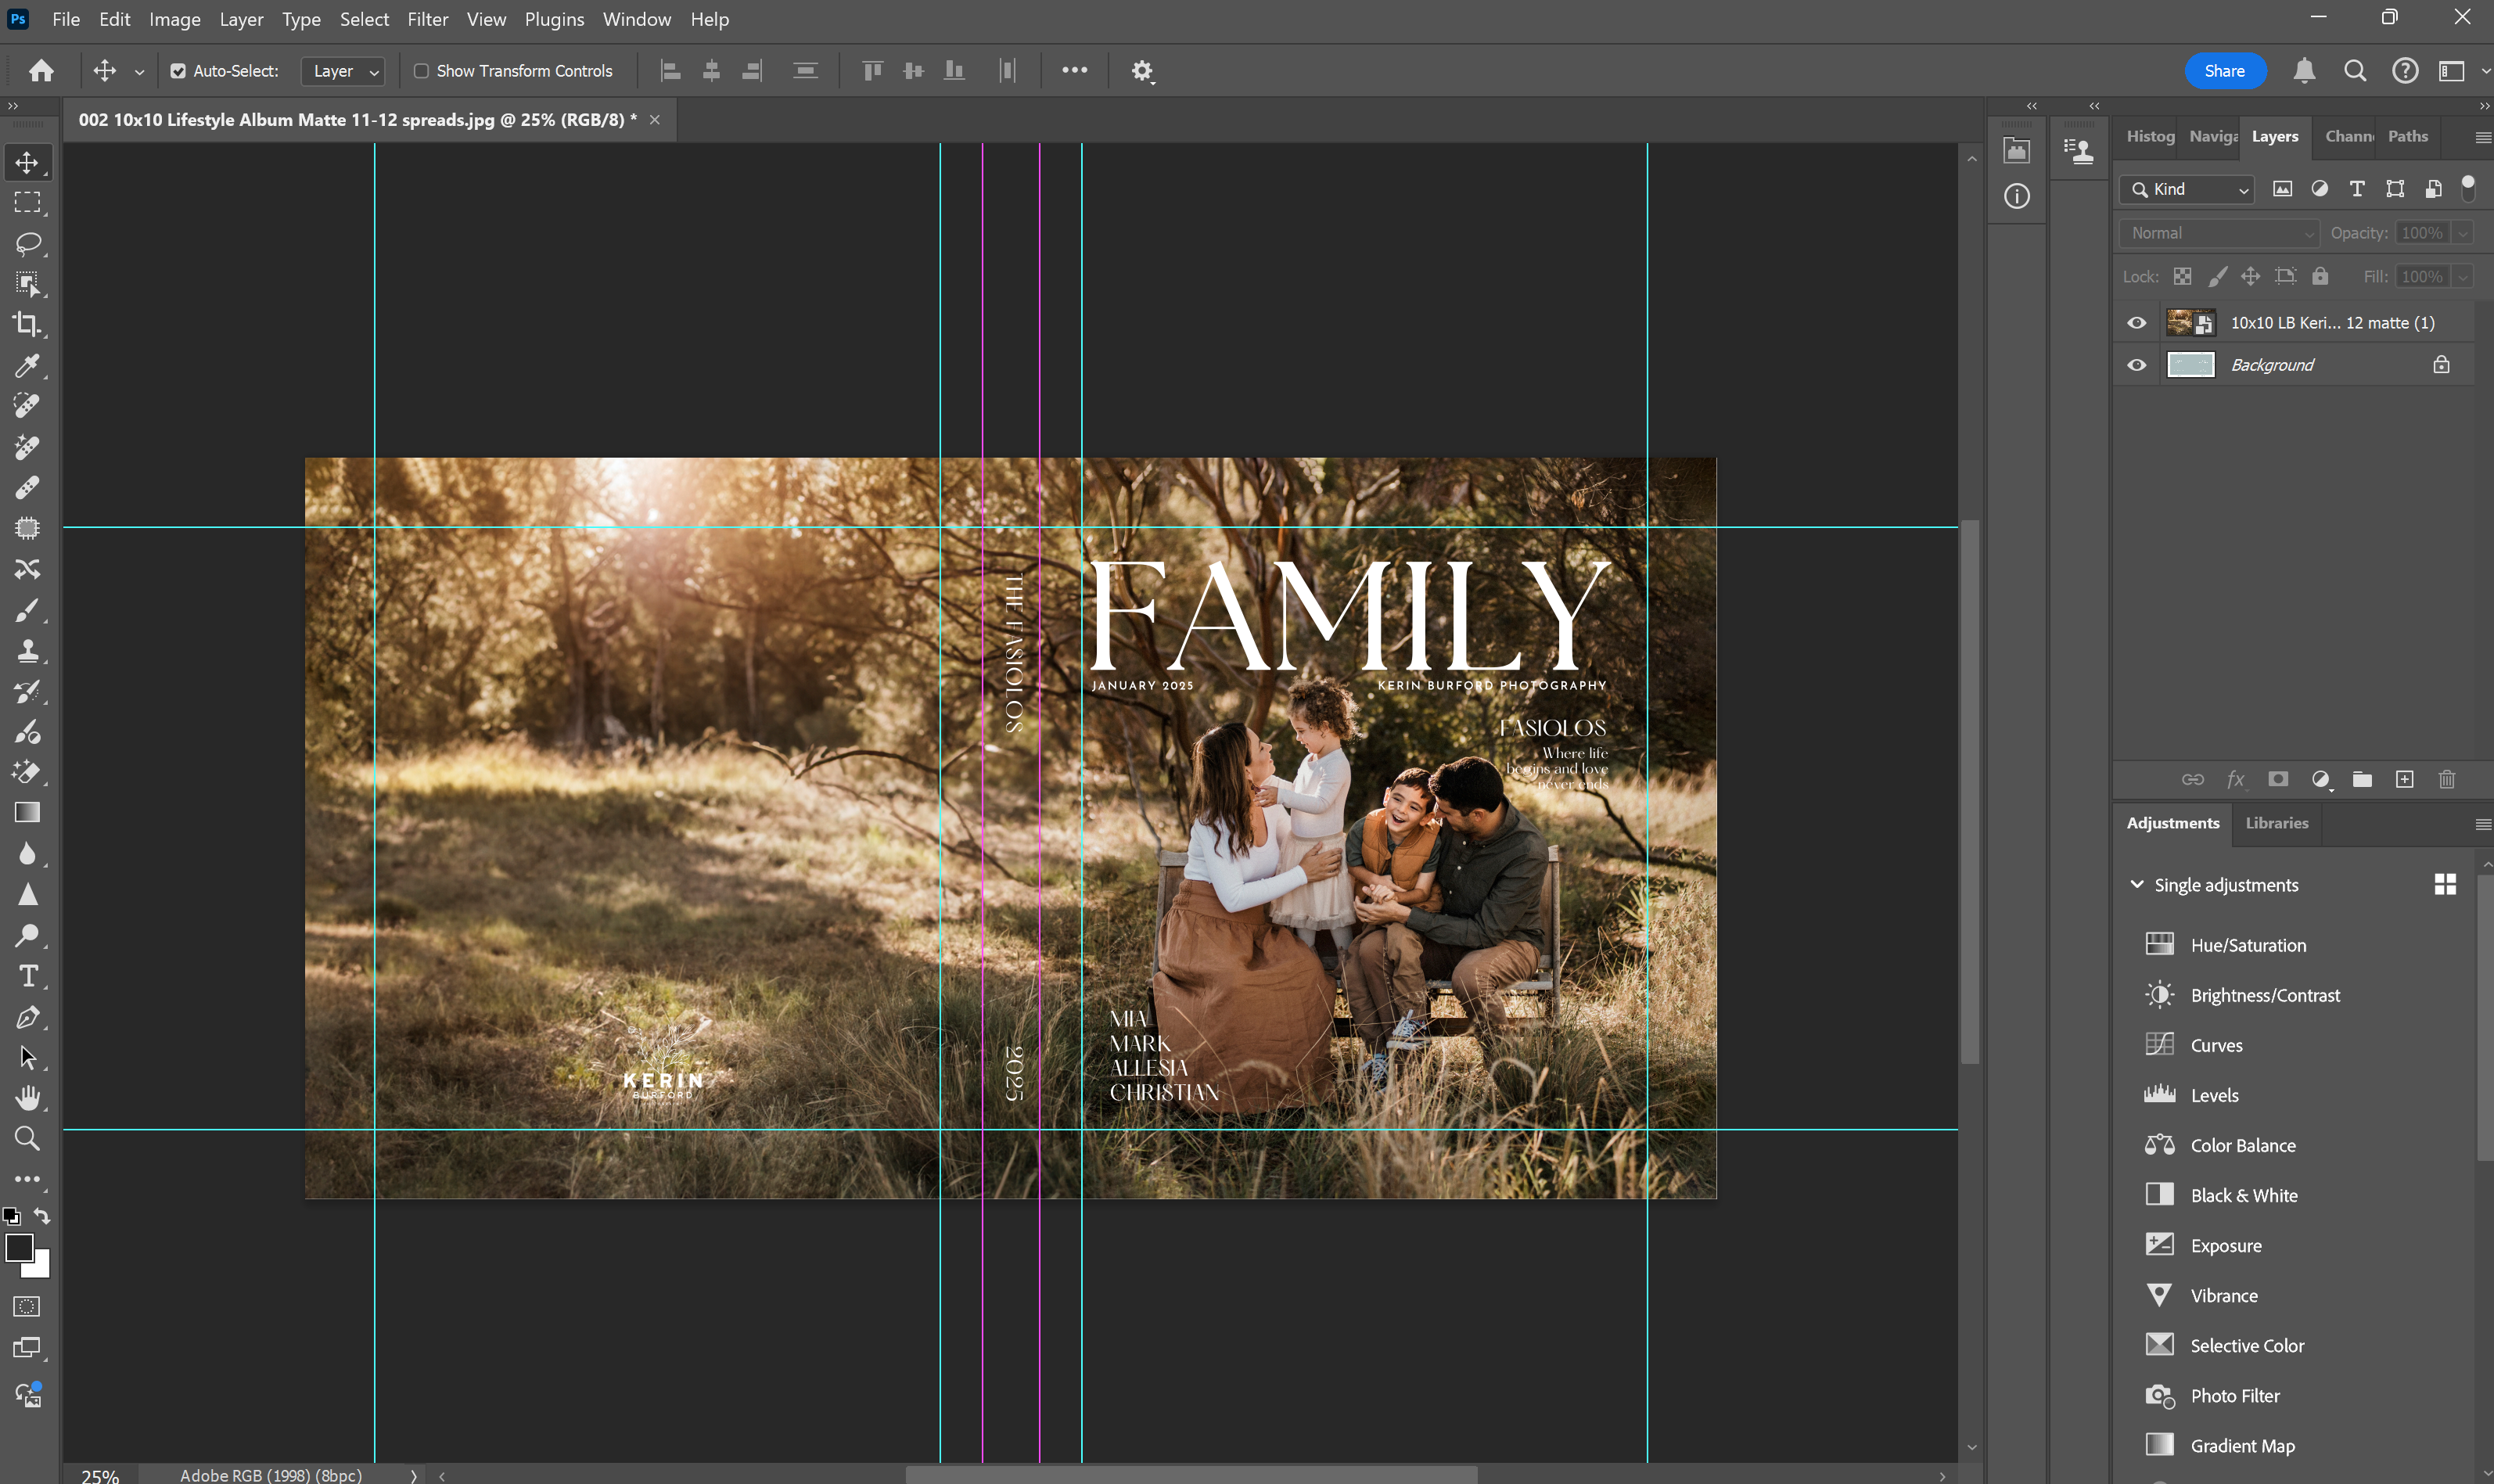Viewport: 2494px width, 1484px height.
Task: Select the Move tool in the toolbox
Action: tap(27, 162)
